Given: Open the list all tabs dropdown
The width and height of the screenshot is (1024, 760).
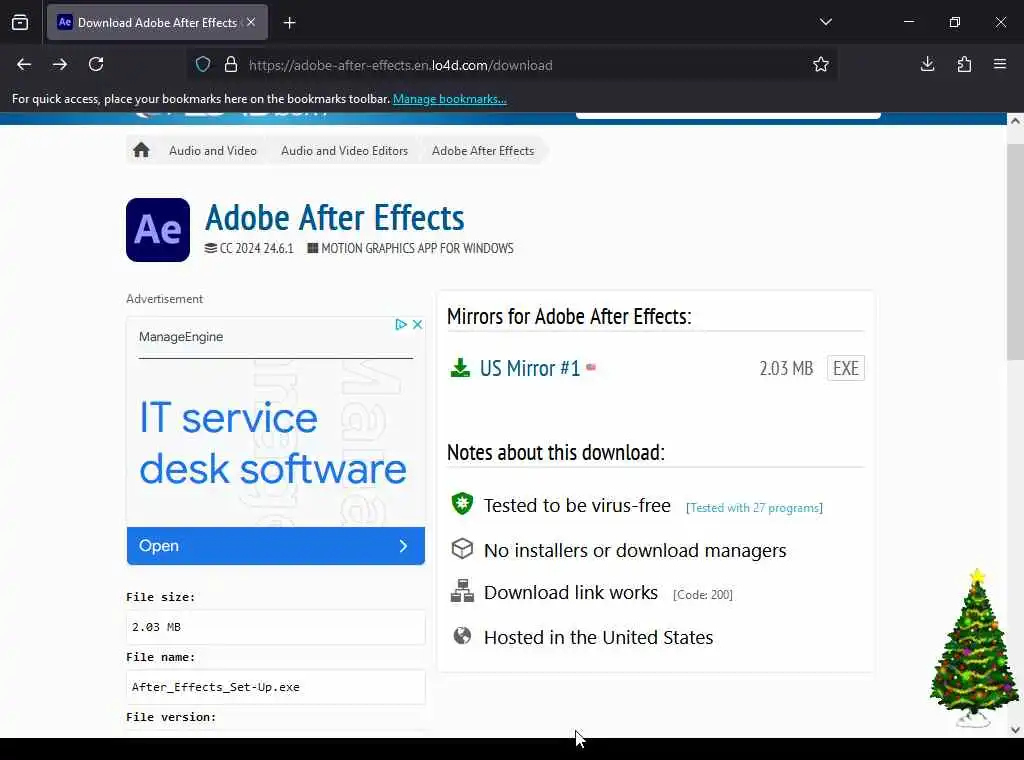Looking at the screenshot, I should coord(825,22).
